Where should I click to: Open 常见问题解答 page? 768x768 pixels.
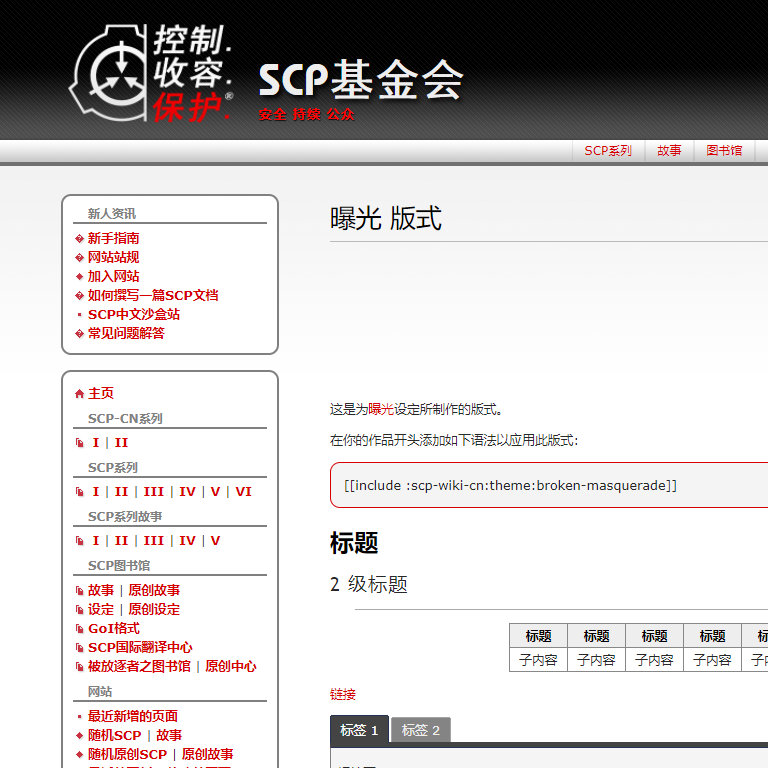pos(126,334)
